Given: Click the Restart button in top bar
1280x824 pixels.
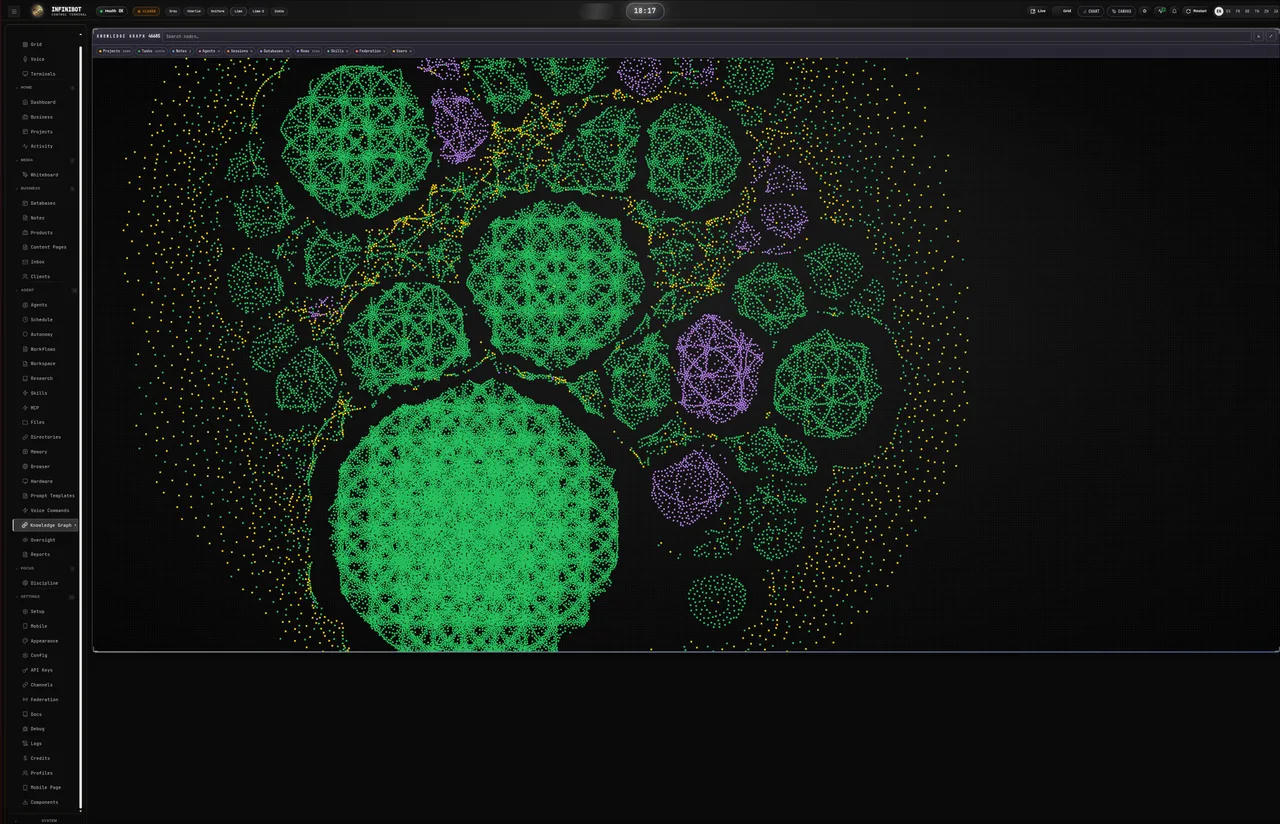Looking at the screenshot, I should [1196, 11].
